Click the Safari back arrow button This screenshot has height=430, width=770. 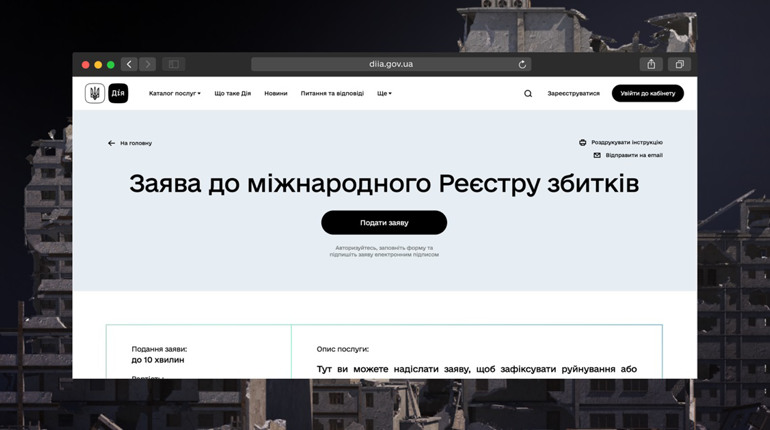129,64
